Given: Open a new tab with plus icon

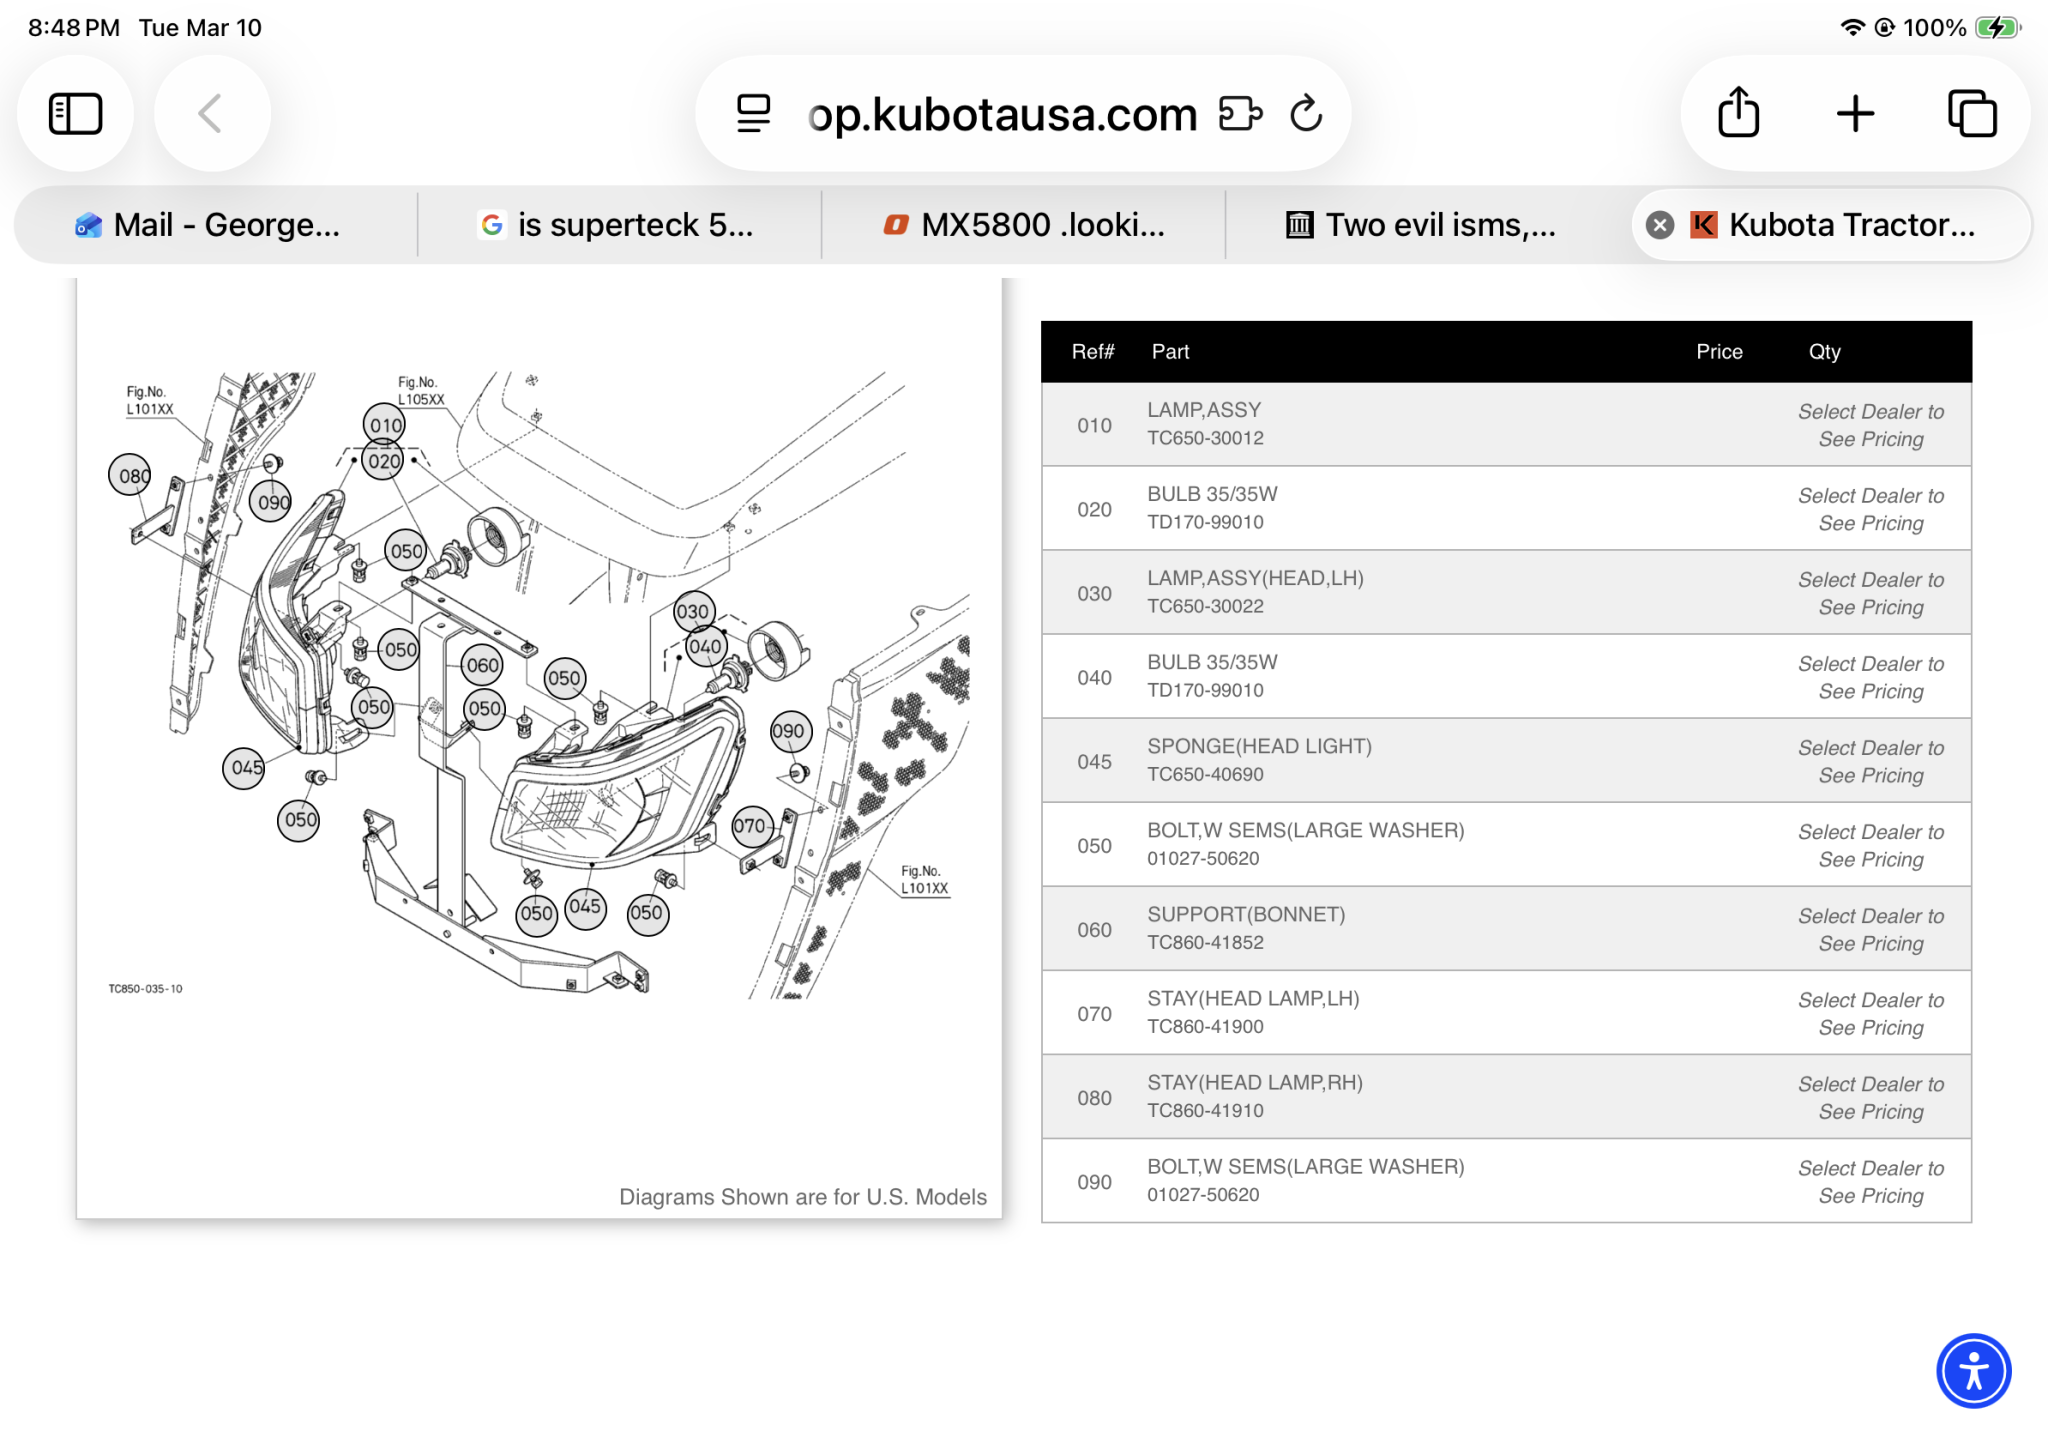Looking at the screenshot, I should pyautogui.click(x=1855, y=113).
